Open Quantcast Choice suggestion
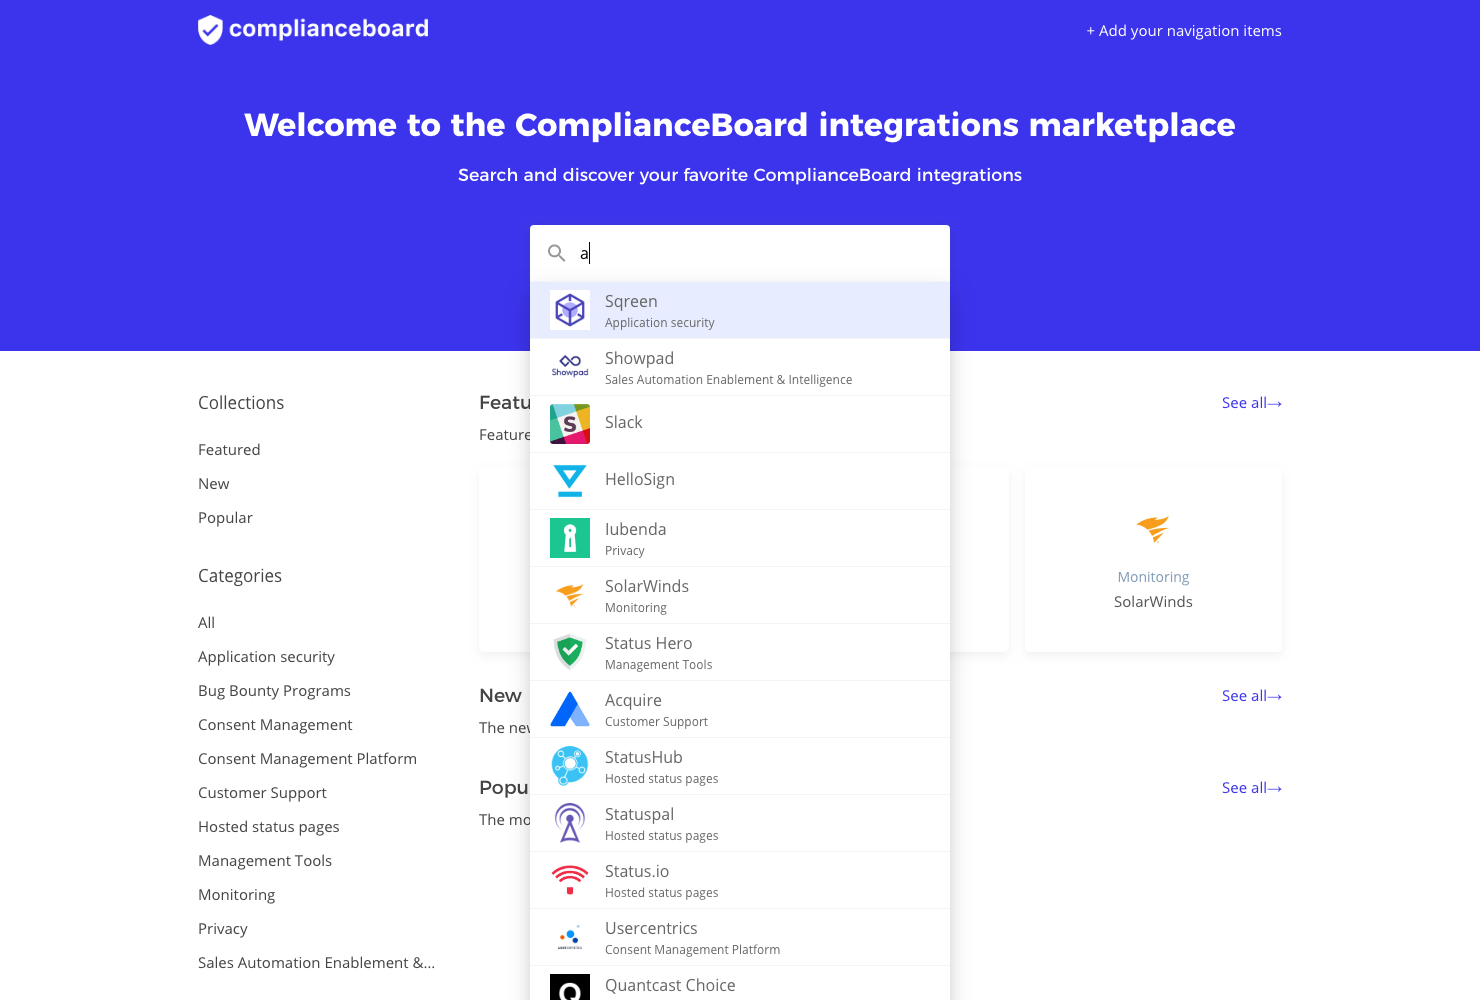 pyautogui.click(x=740, y=984)
